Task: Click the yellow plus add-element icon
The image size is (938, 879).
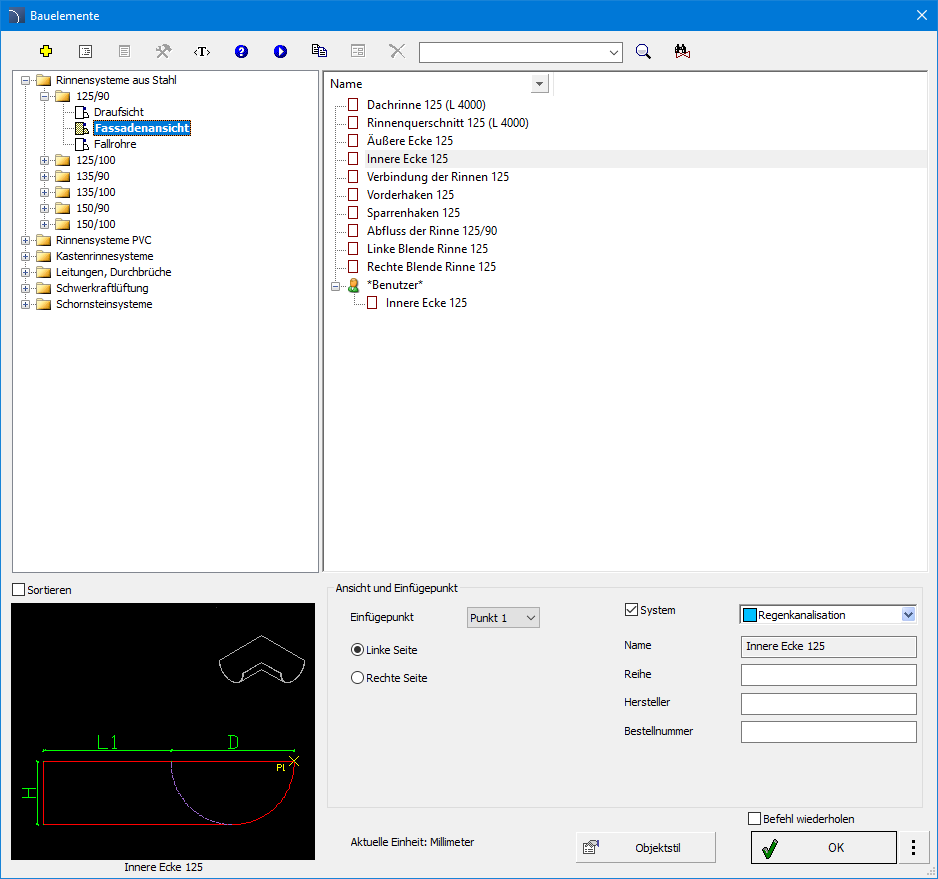Action: coord(46,51)
